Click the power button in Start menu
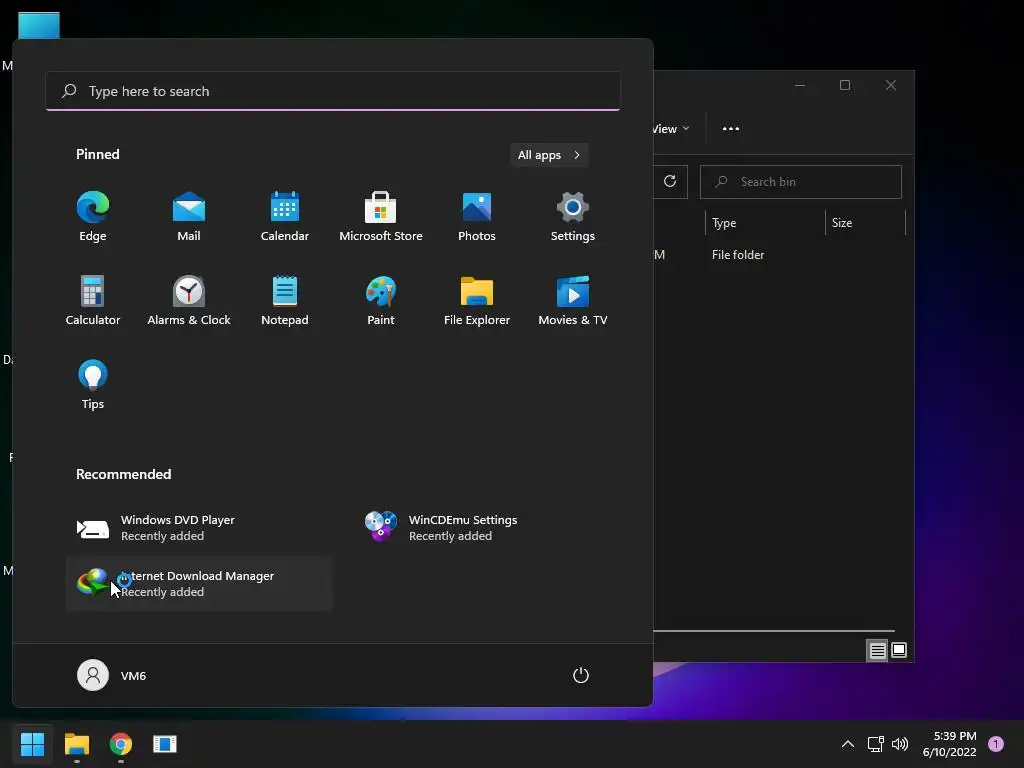The width and height of the screenshot is (1024, 768). coord(581,675)
